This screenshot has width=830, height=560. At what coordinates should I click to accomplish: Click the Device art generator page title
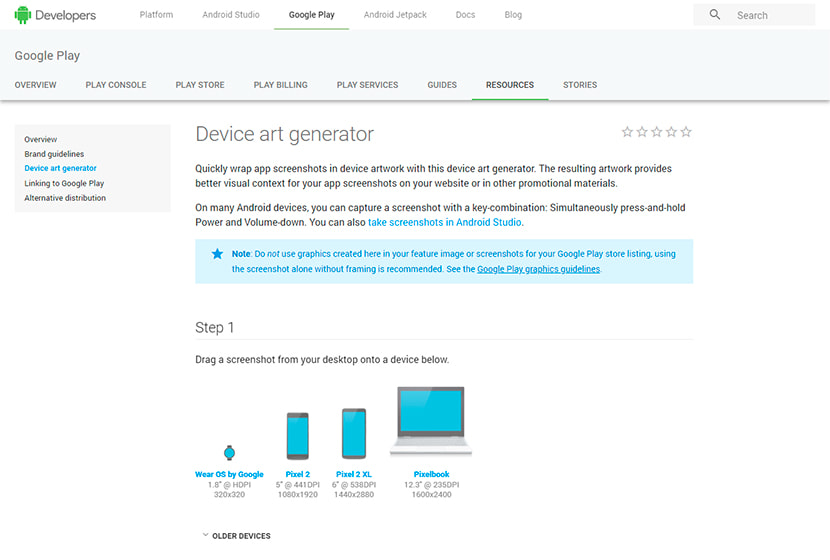(284, 134)
